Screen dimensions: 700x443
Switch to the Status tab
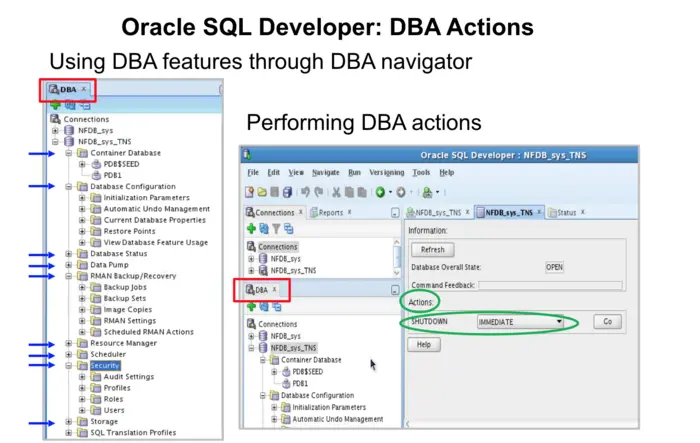[x=566, y=213]
